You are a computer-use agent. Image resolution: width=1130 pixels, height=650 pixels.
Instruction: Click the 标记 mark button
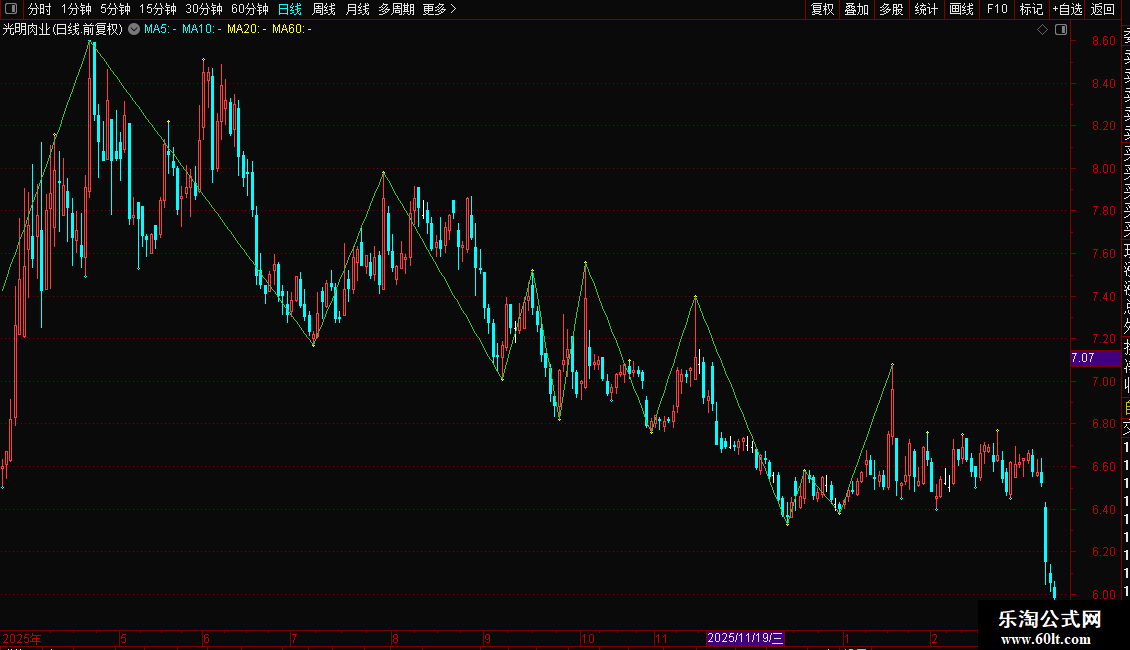pos(1032,9)
